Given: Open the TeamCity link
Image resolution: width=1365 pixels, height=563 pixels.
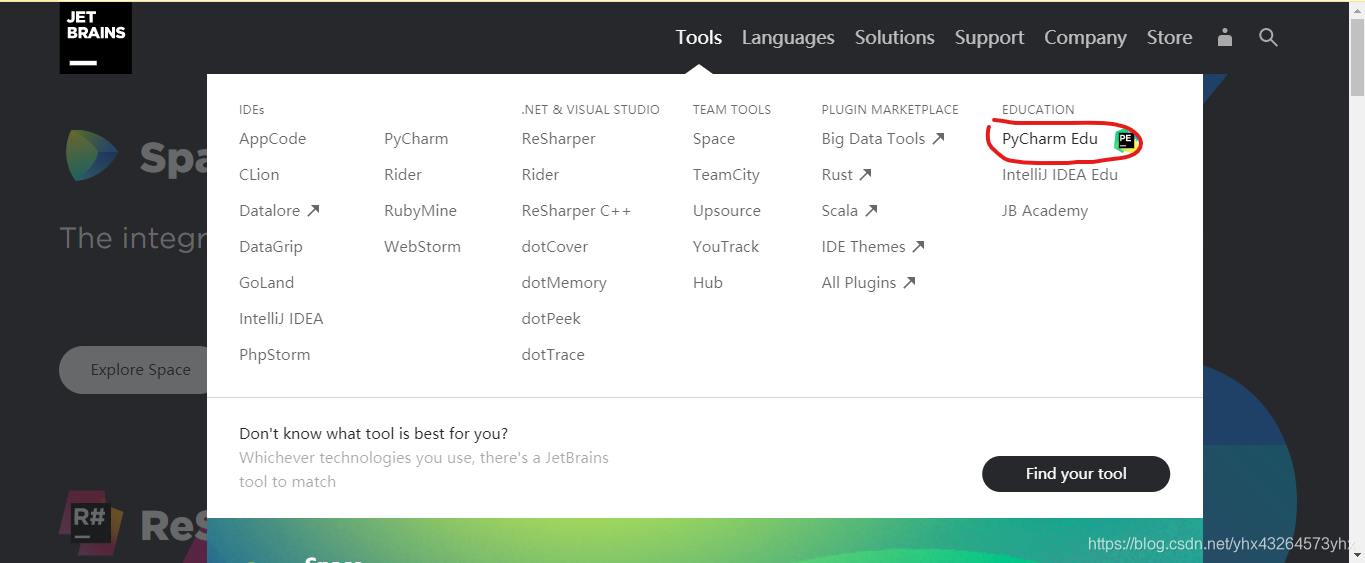Looking at the screenshot, I should coord(726,175).
